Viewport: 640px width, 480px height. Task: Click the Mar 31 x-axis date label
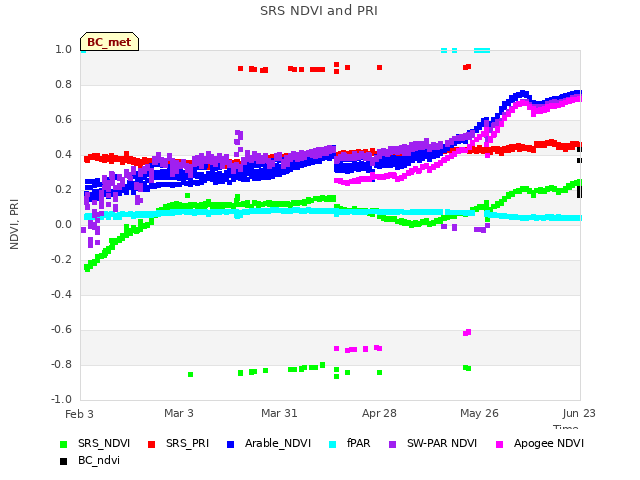click(x=279, y=413)
